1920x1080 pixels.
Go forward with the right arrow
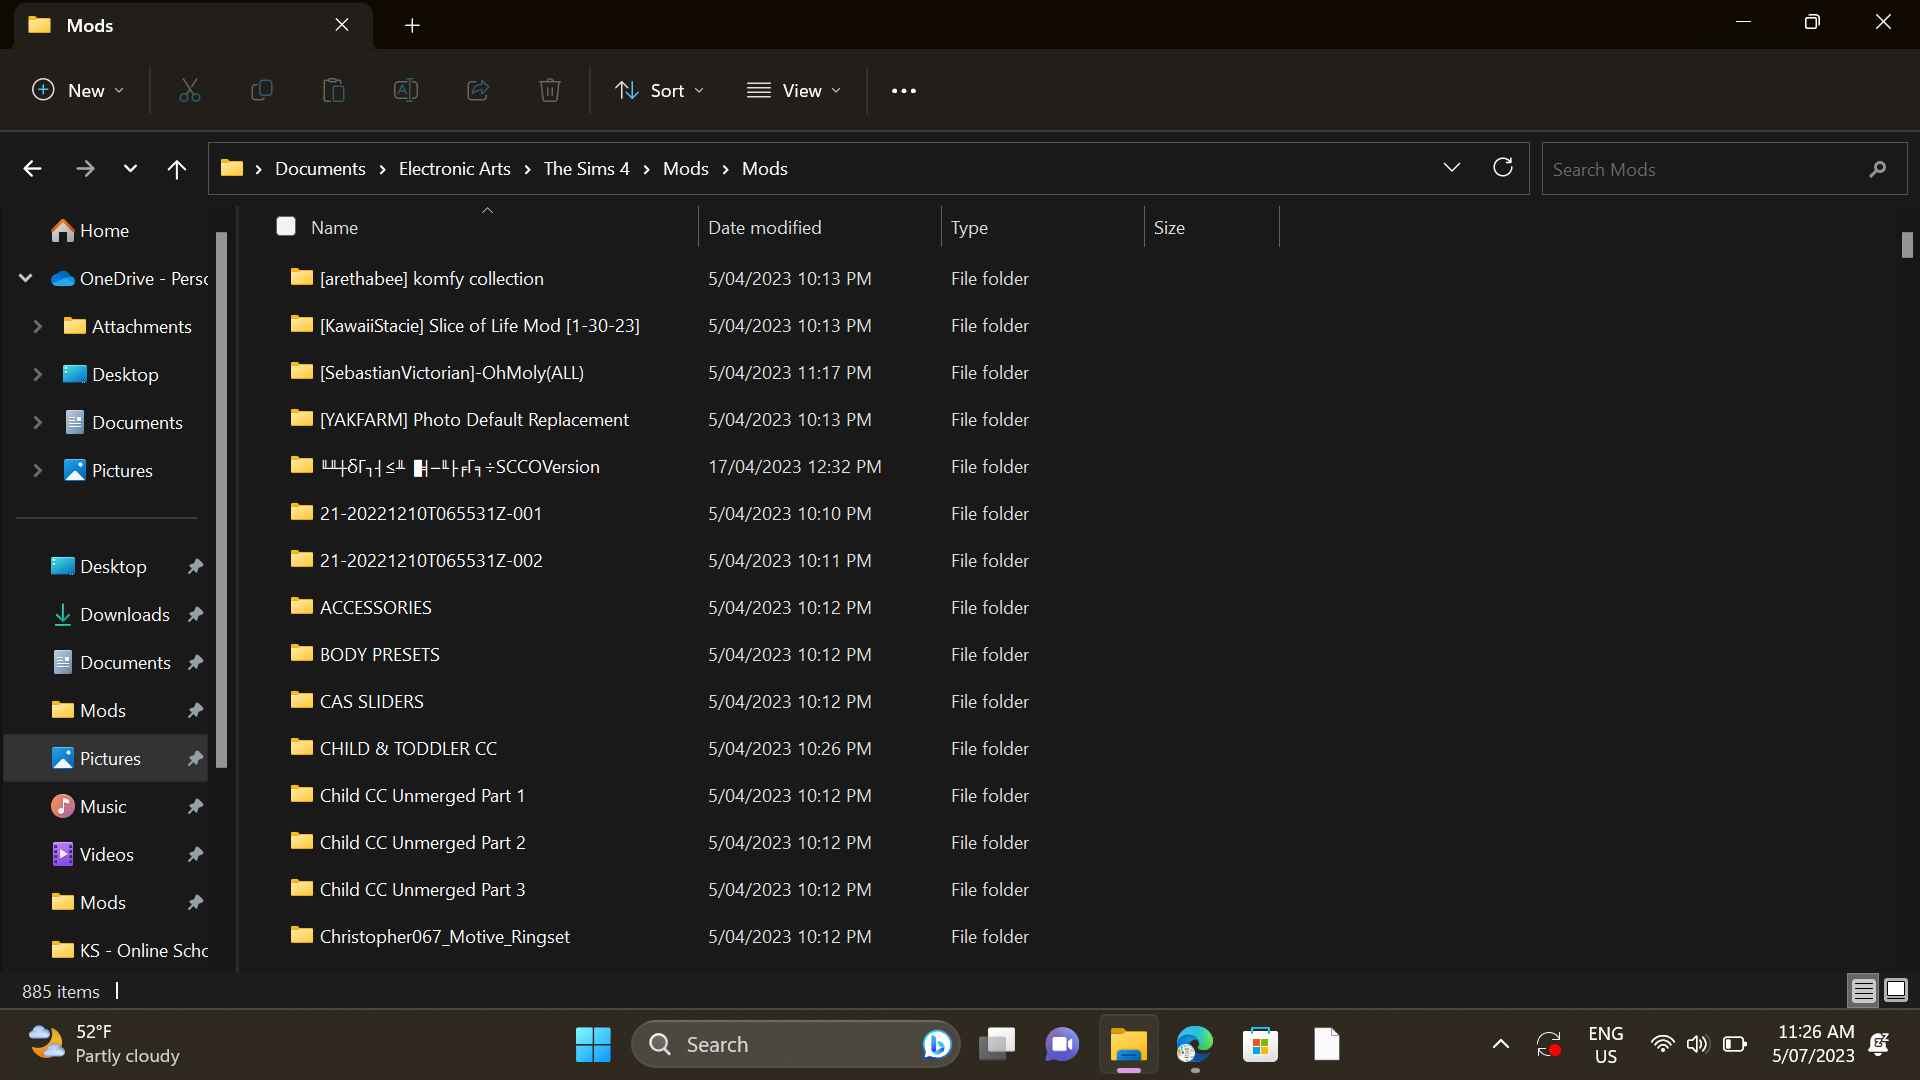85,169
